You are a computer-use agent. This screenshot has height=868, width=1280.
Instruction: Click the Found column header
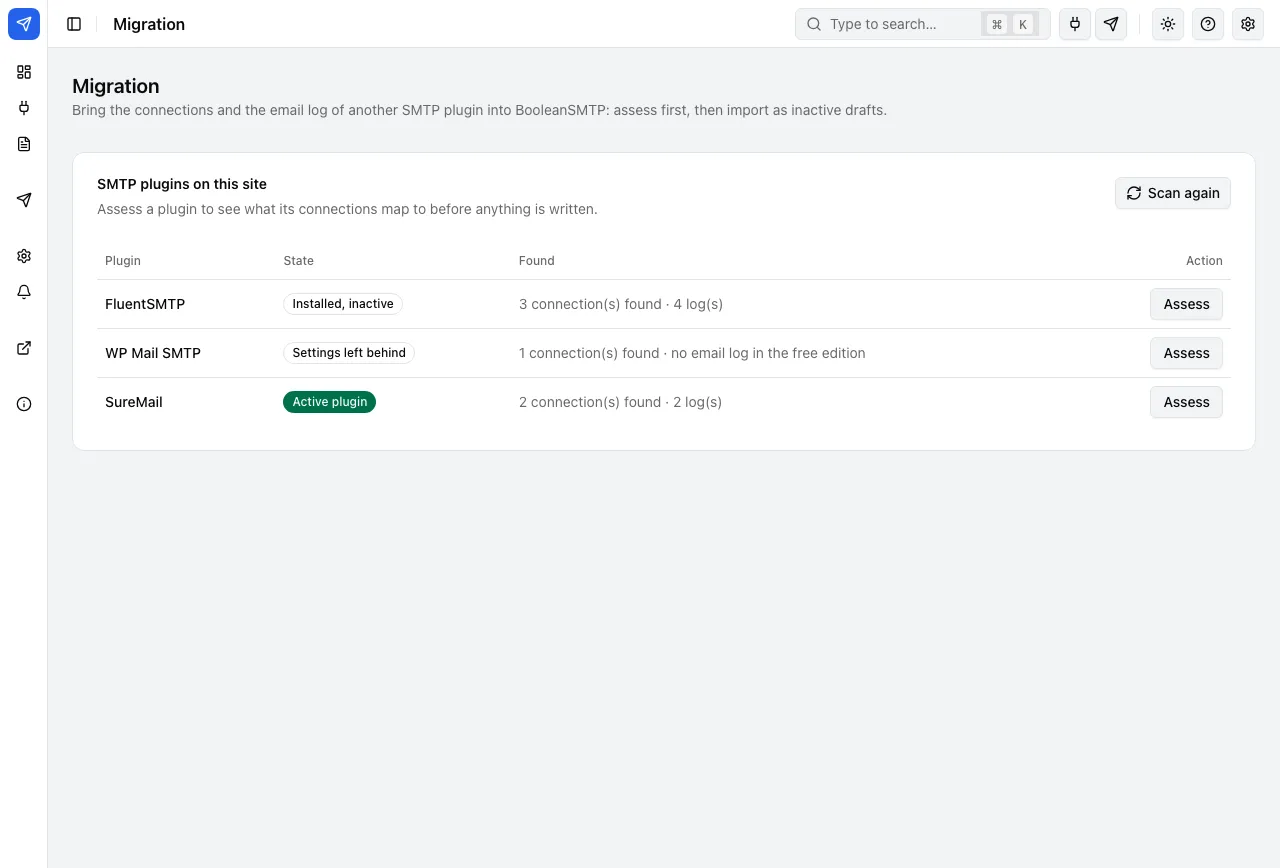(537, 261)
